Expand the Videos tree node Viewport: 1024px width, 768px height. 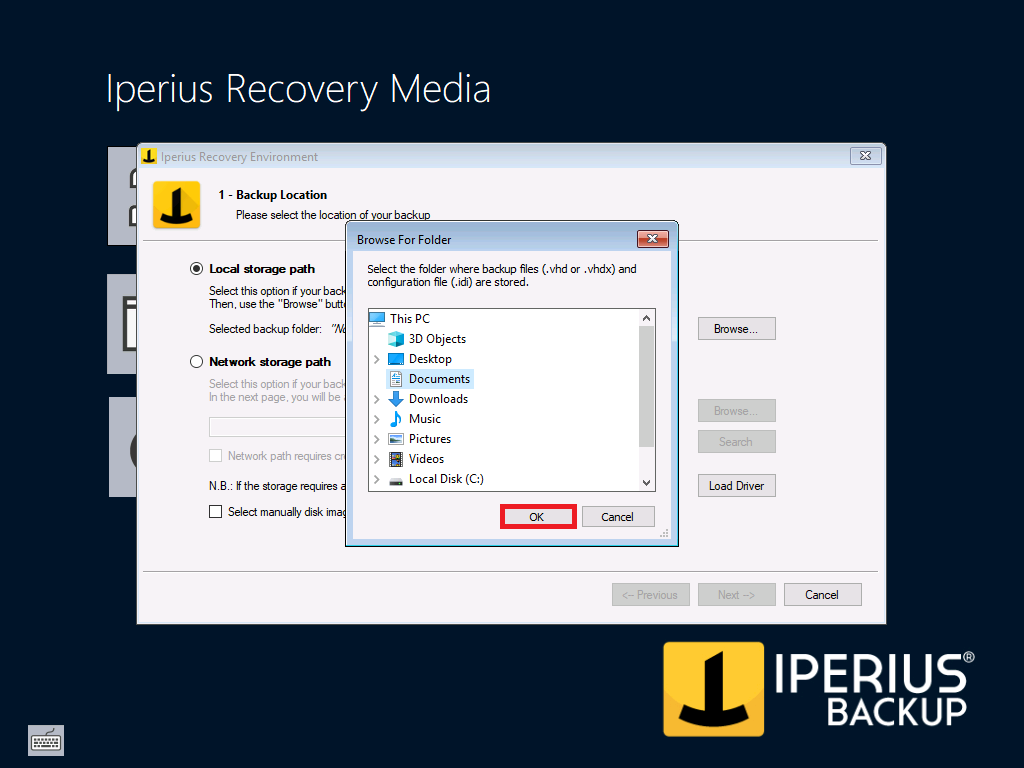coord(377,459)
